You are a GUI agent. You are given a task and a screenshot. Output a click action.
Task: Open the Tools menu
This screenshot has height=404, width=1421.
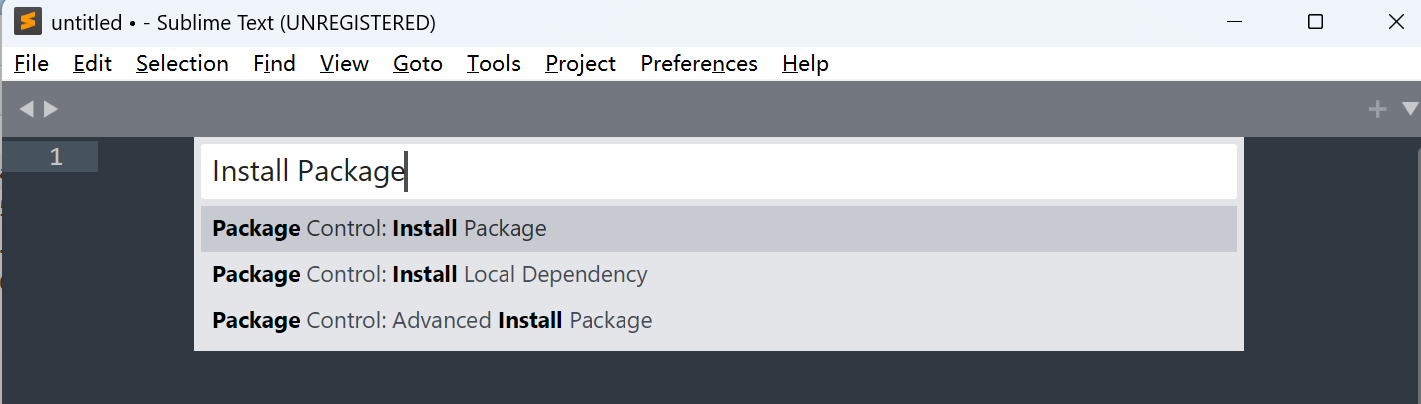494,64
